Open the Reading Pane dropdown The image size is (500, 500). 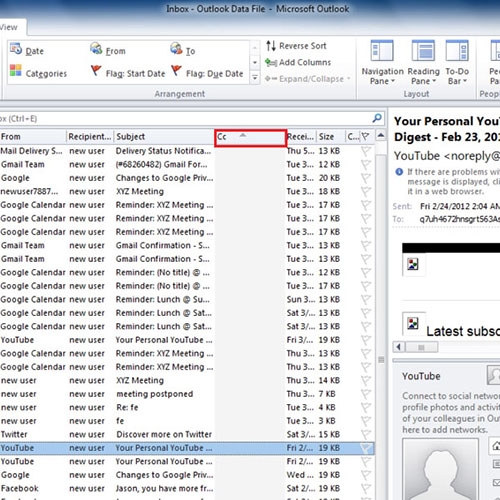[423, 62]
